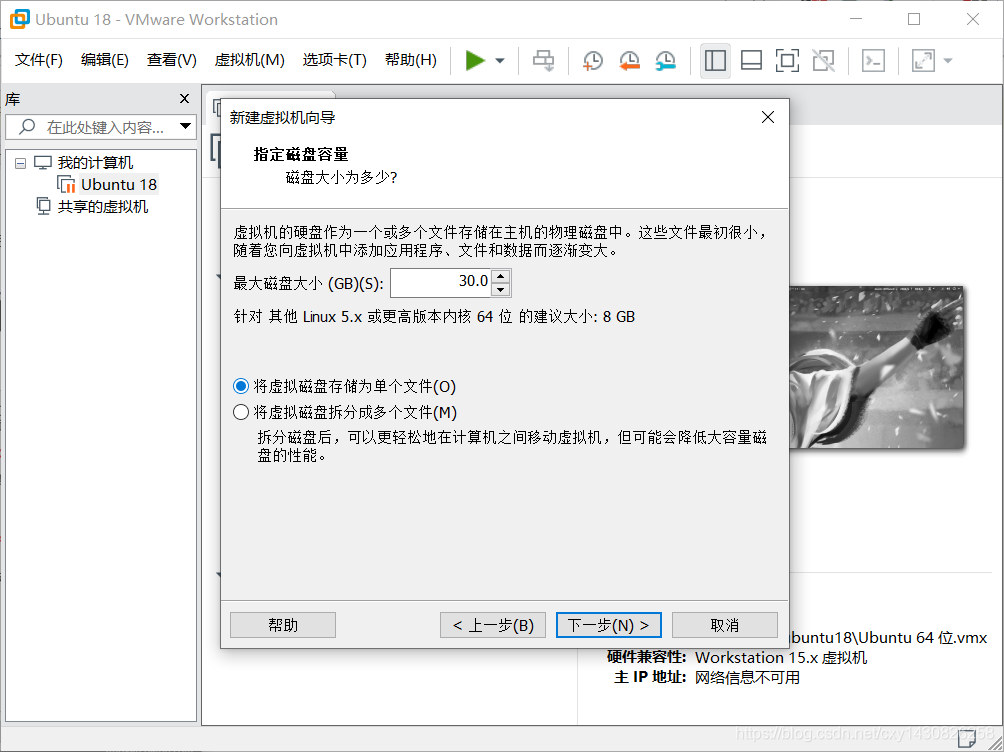
Task: Enter full screen mode icon
Action: pos(787,61)
